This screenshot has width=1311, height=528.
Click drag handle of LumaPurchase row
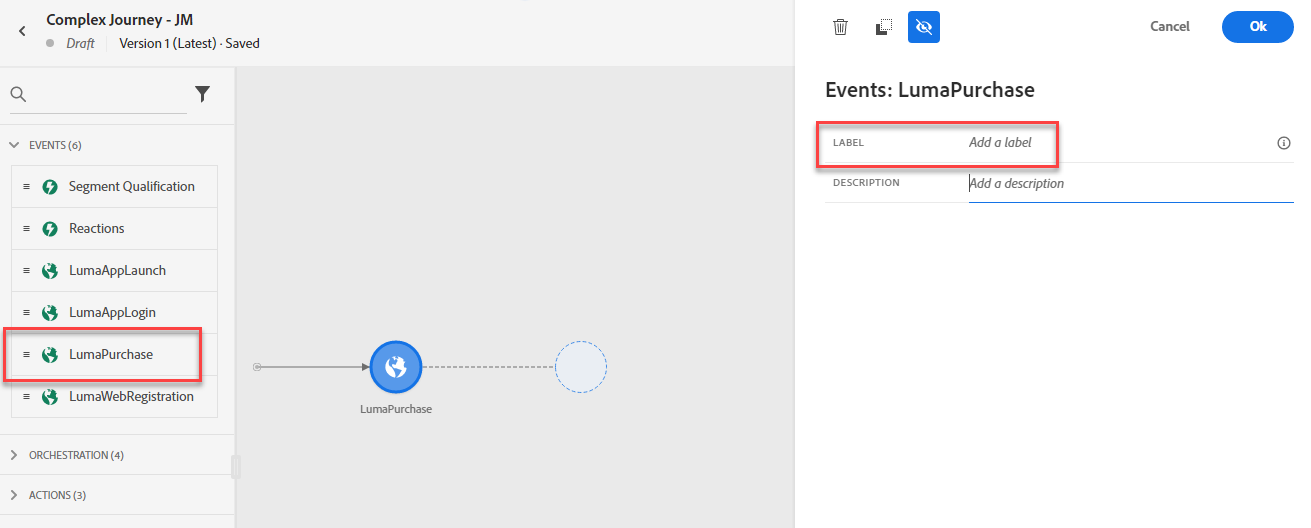[x=26, y=355]
